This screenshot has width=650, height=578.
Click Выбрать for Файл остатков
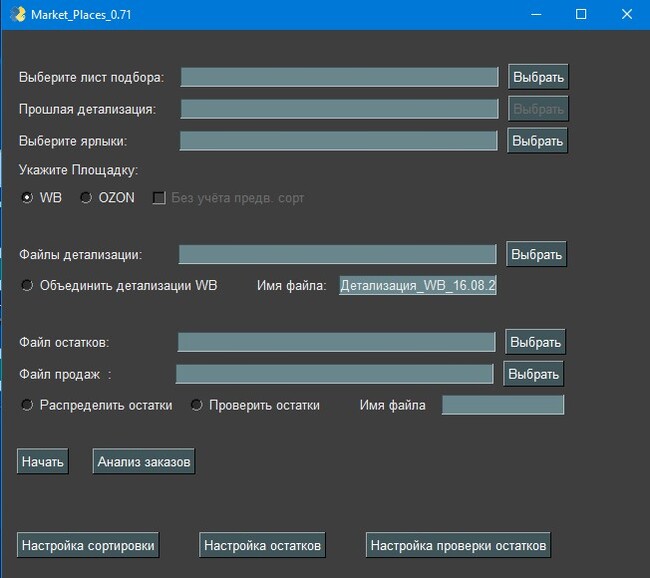pyautogui.click(x=535, y=342)
